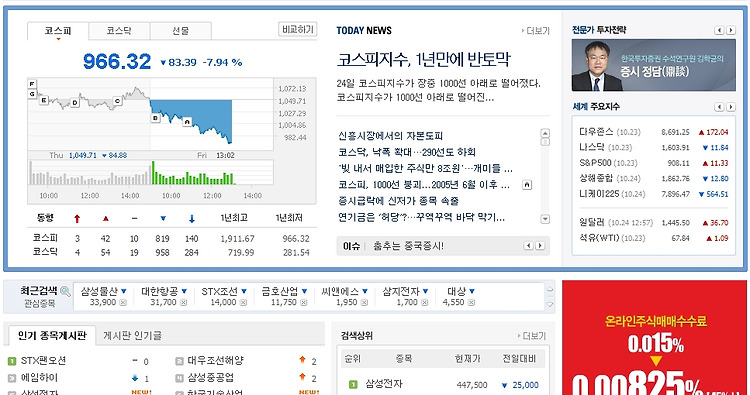Show next 이슈 item with right arrow

click(540, 246)
